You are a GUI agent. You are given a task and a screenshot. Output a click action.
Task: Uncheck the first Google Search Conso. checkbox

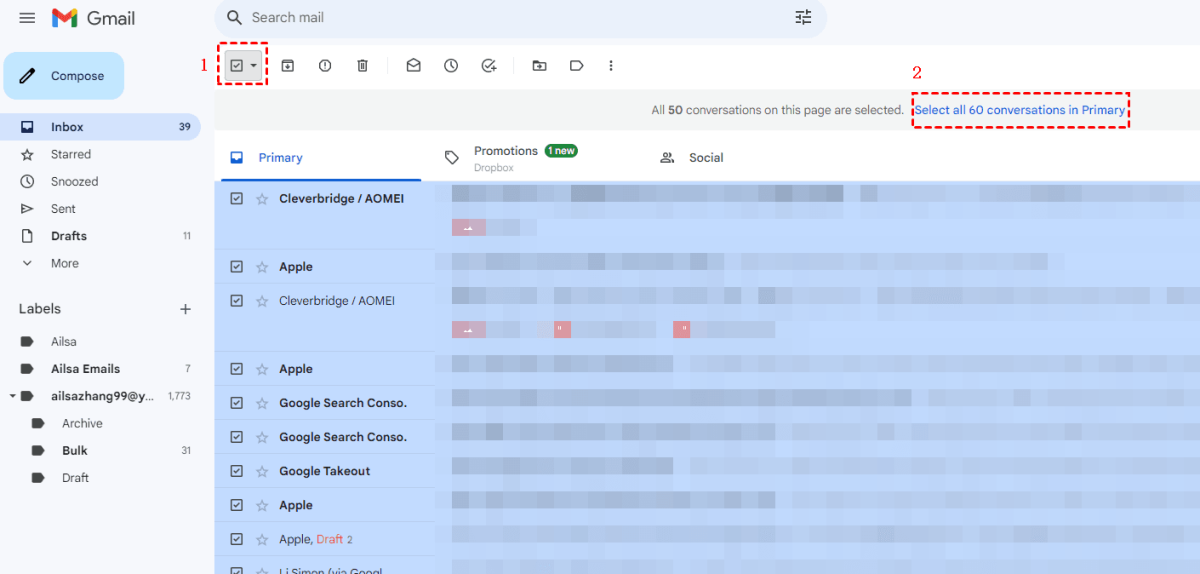click(237, 403)
